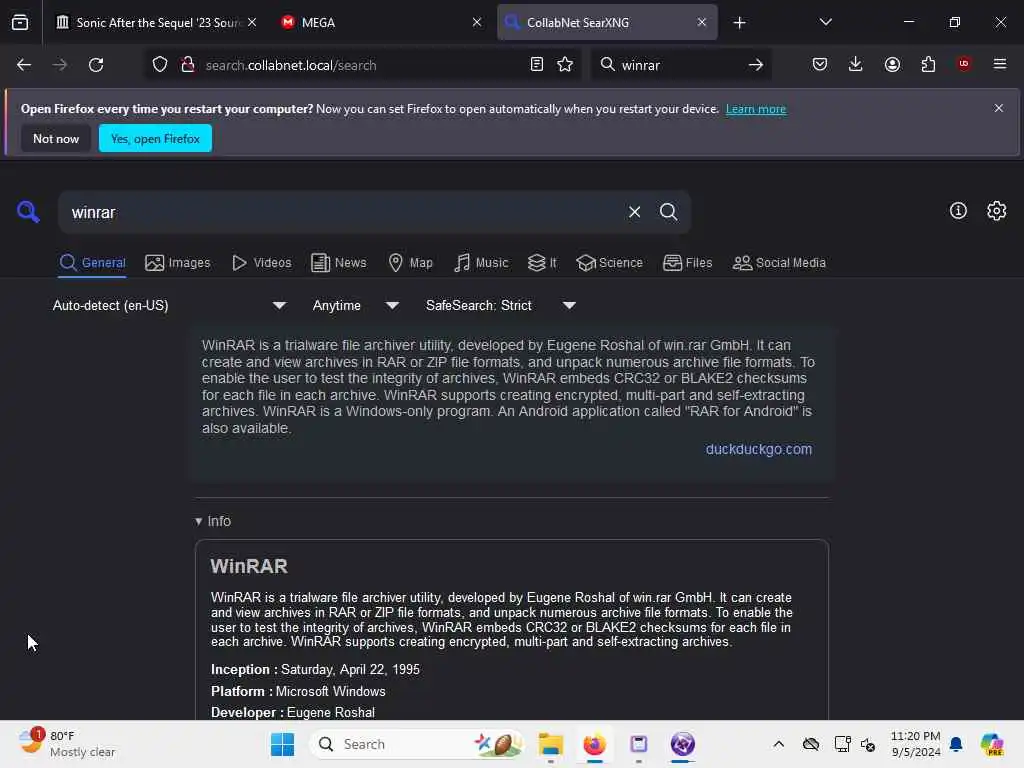Open the Copilot preview icon

click(x=992, y=744)
